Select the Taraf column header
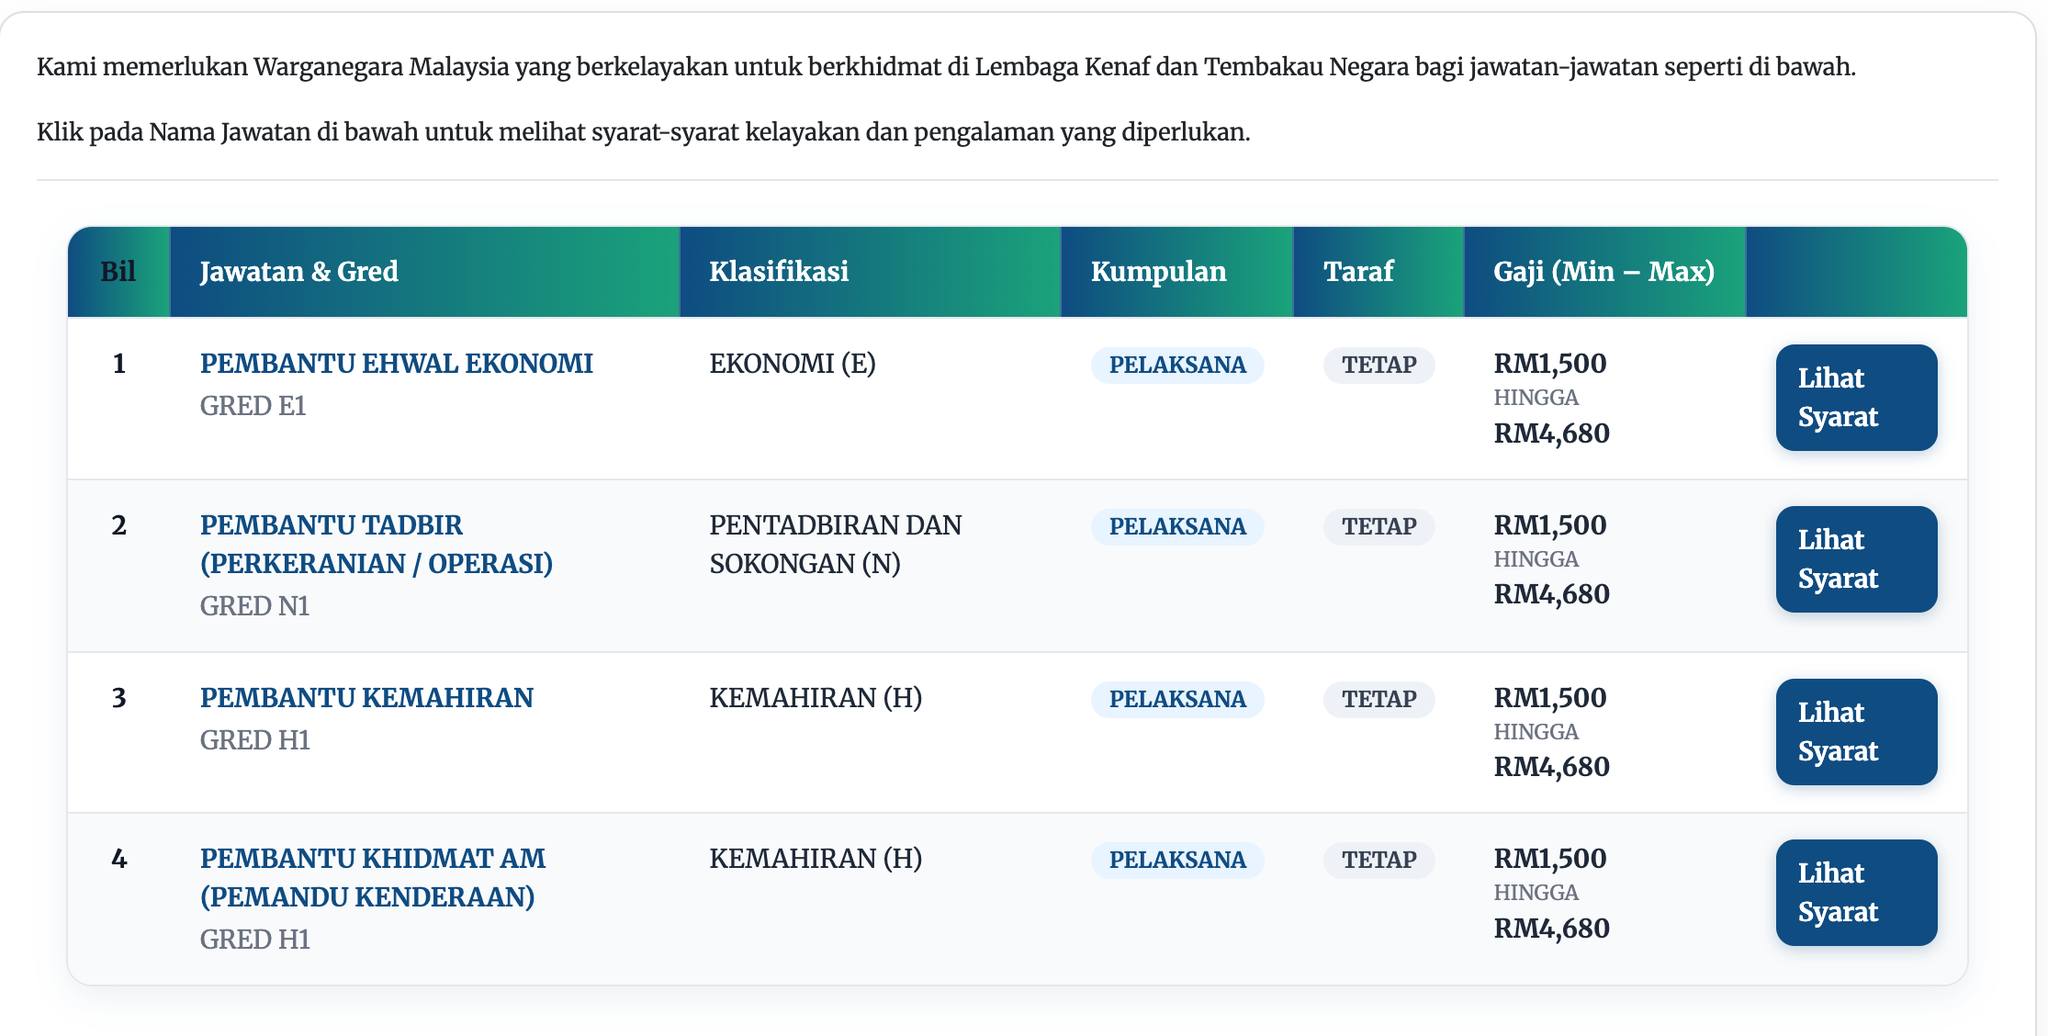 (1357, 271)
